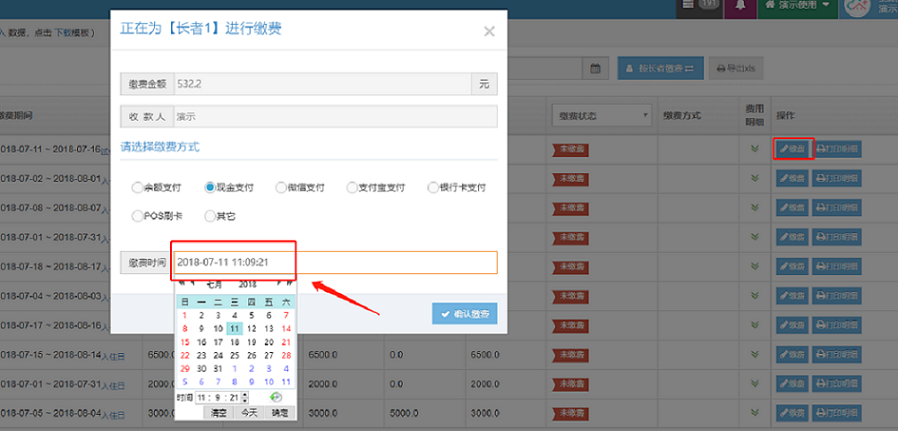Open the 缴费状态 filter dropdown

(x=601, y=115)
